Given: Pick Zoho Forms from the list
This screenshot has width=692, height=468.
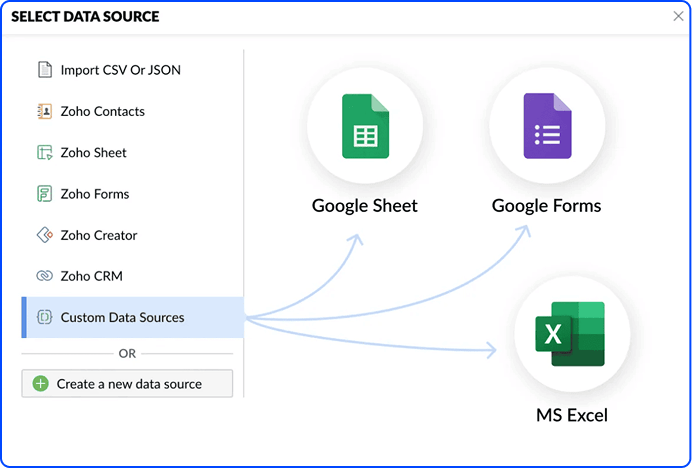Looking at the screenshot, I should click(132, 194).
